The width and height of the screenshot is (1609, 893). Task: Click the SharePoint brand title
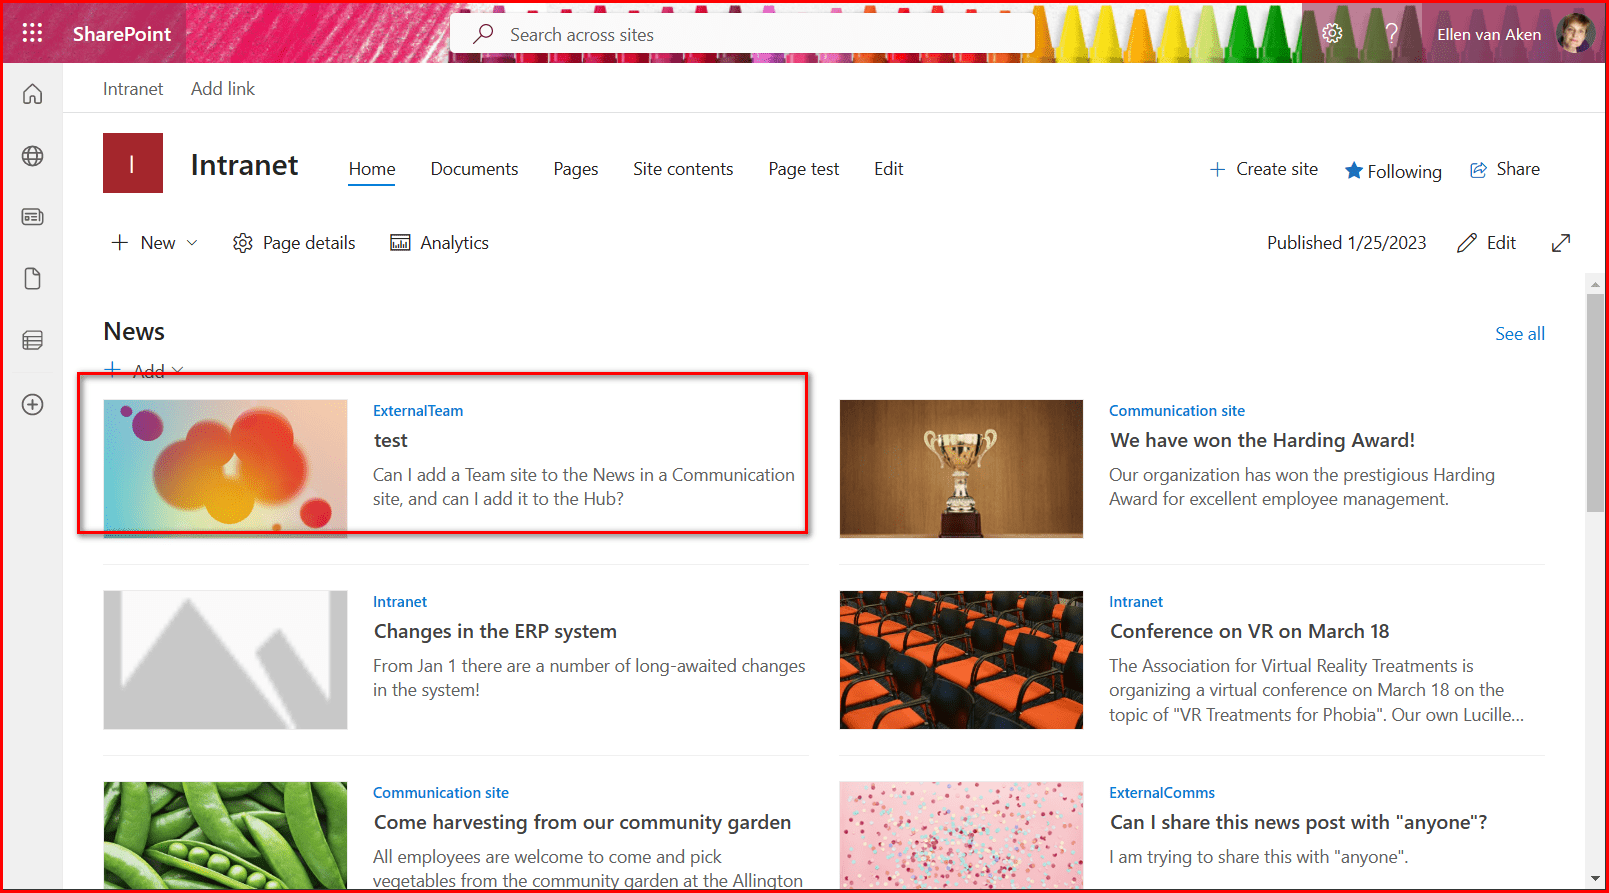tap(122, 34)
